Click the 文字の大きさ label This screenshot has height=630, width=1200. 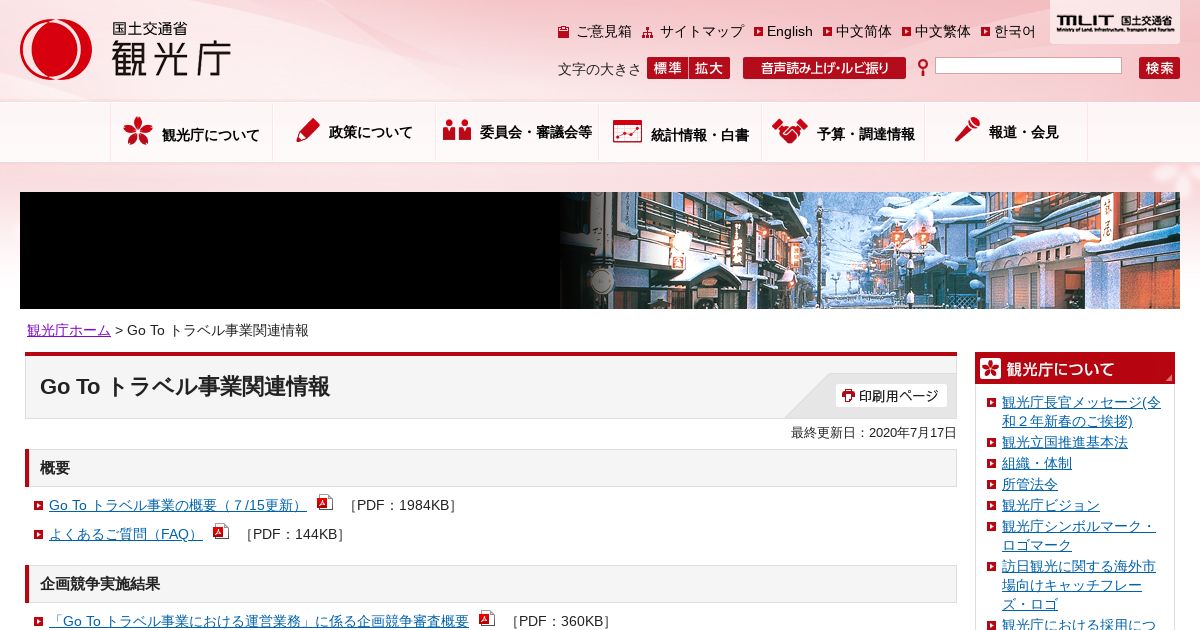(x=599, y=69)
